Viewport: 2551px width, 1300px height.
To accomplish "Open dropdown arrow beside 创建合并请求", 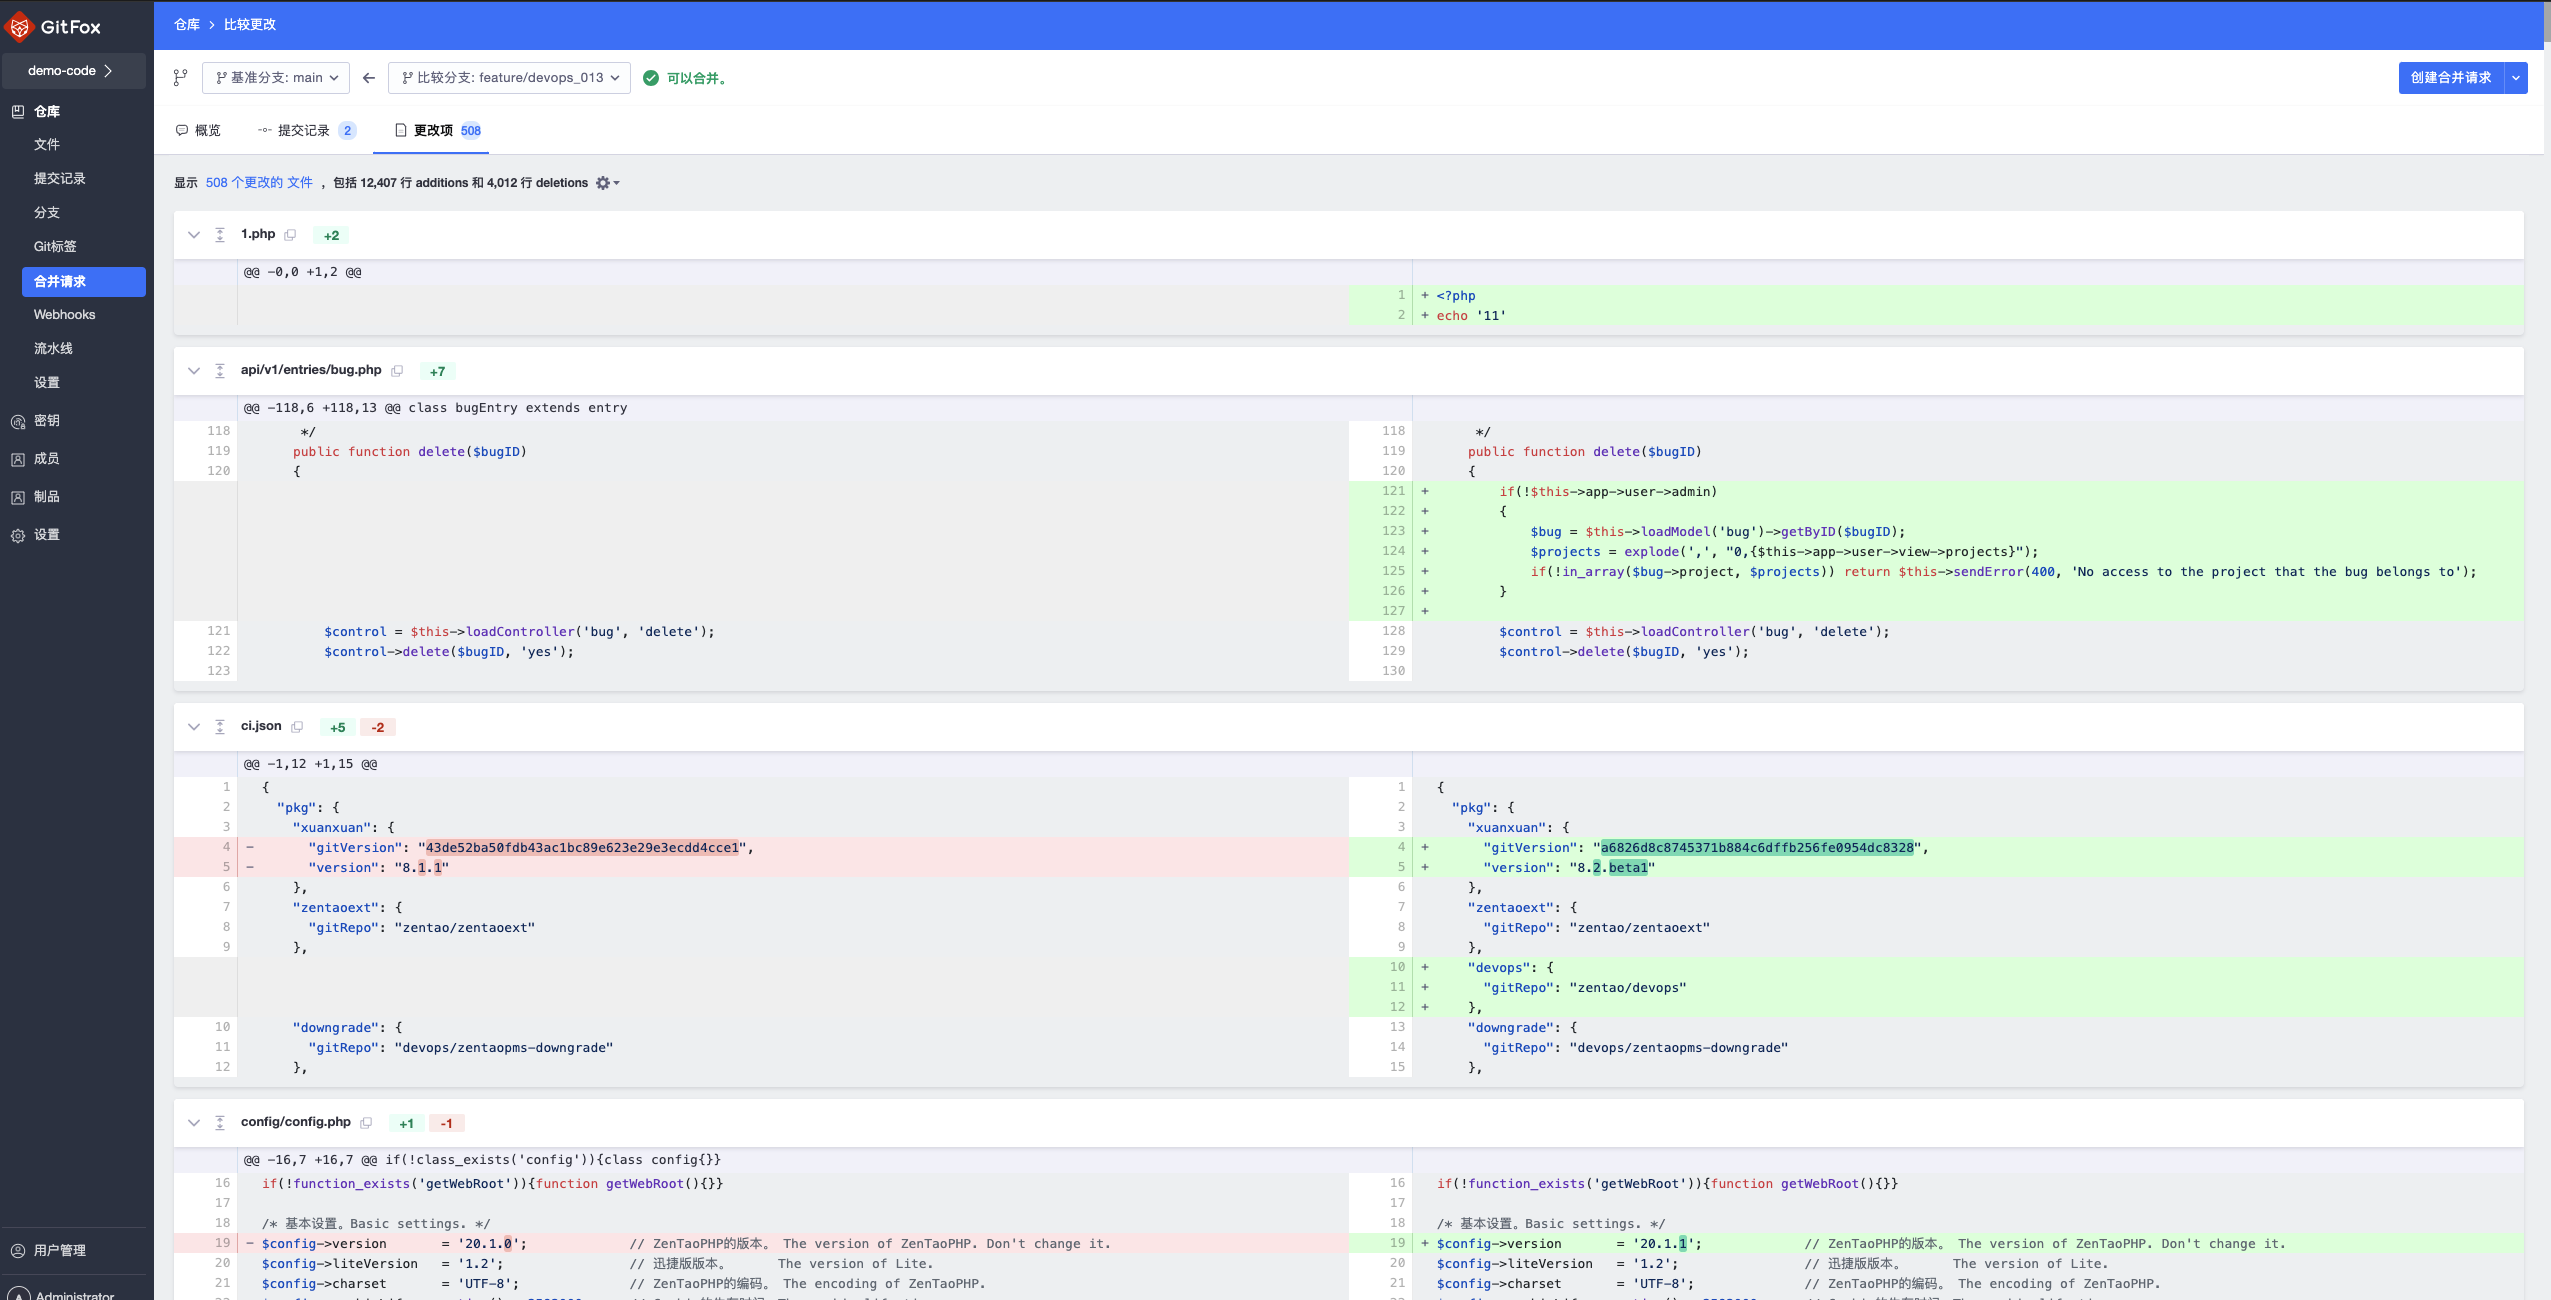I will coord(2516,78).
